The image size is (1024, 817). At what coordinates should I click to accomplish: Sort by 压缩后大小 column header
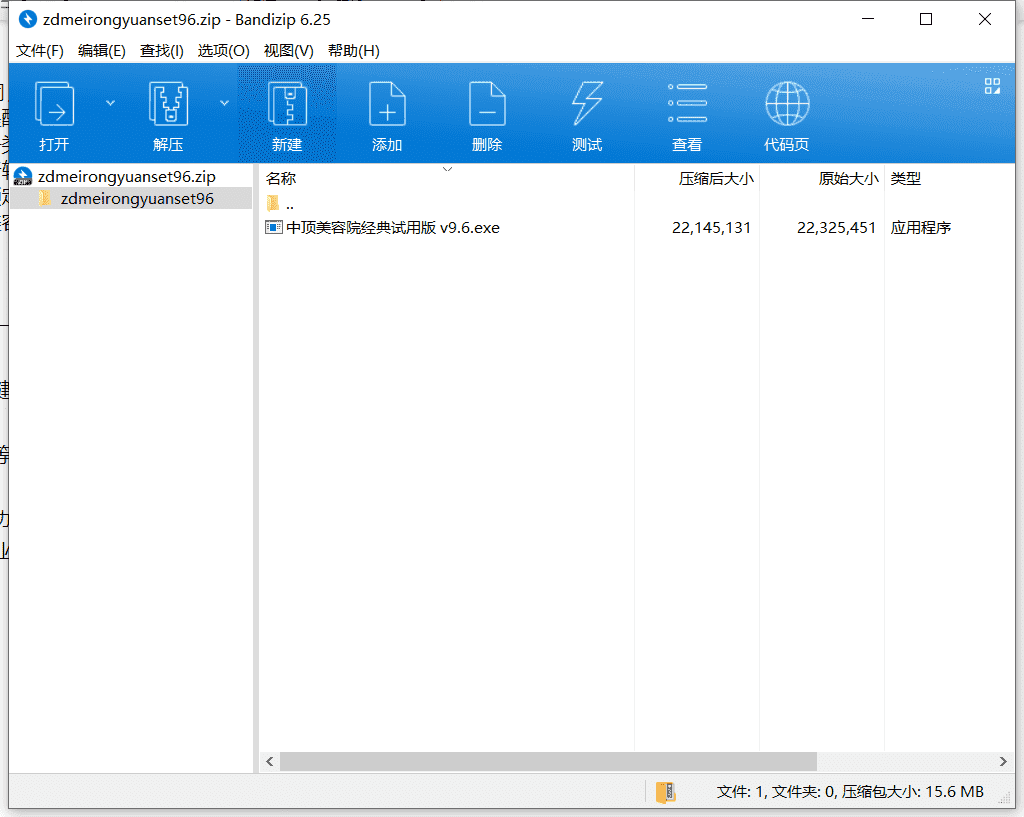716,178
